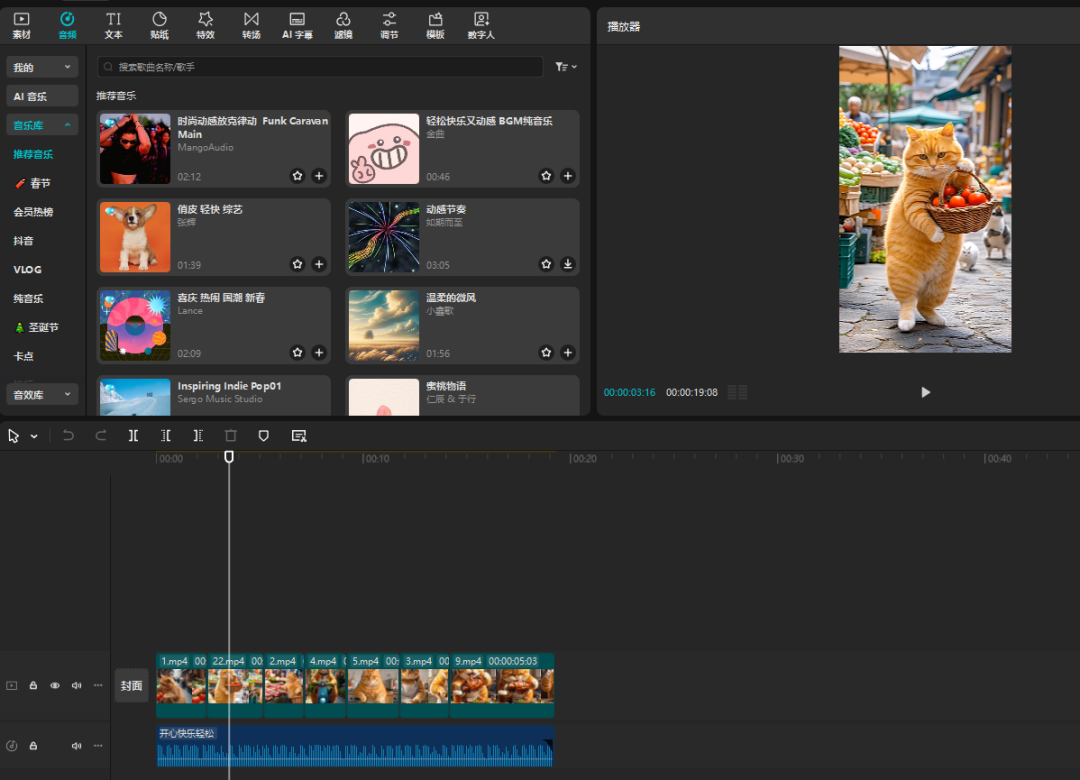
Task: Favorite the Funk Caravan Main track
Action: [x=298, y=176]
